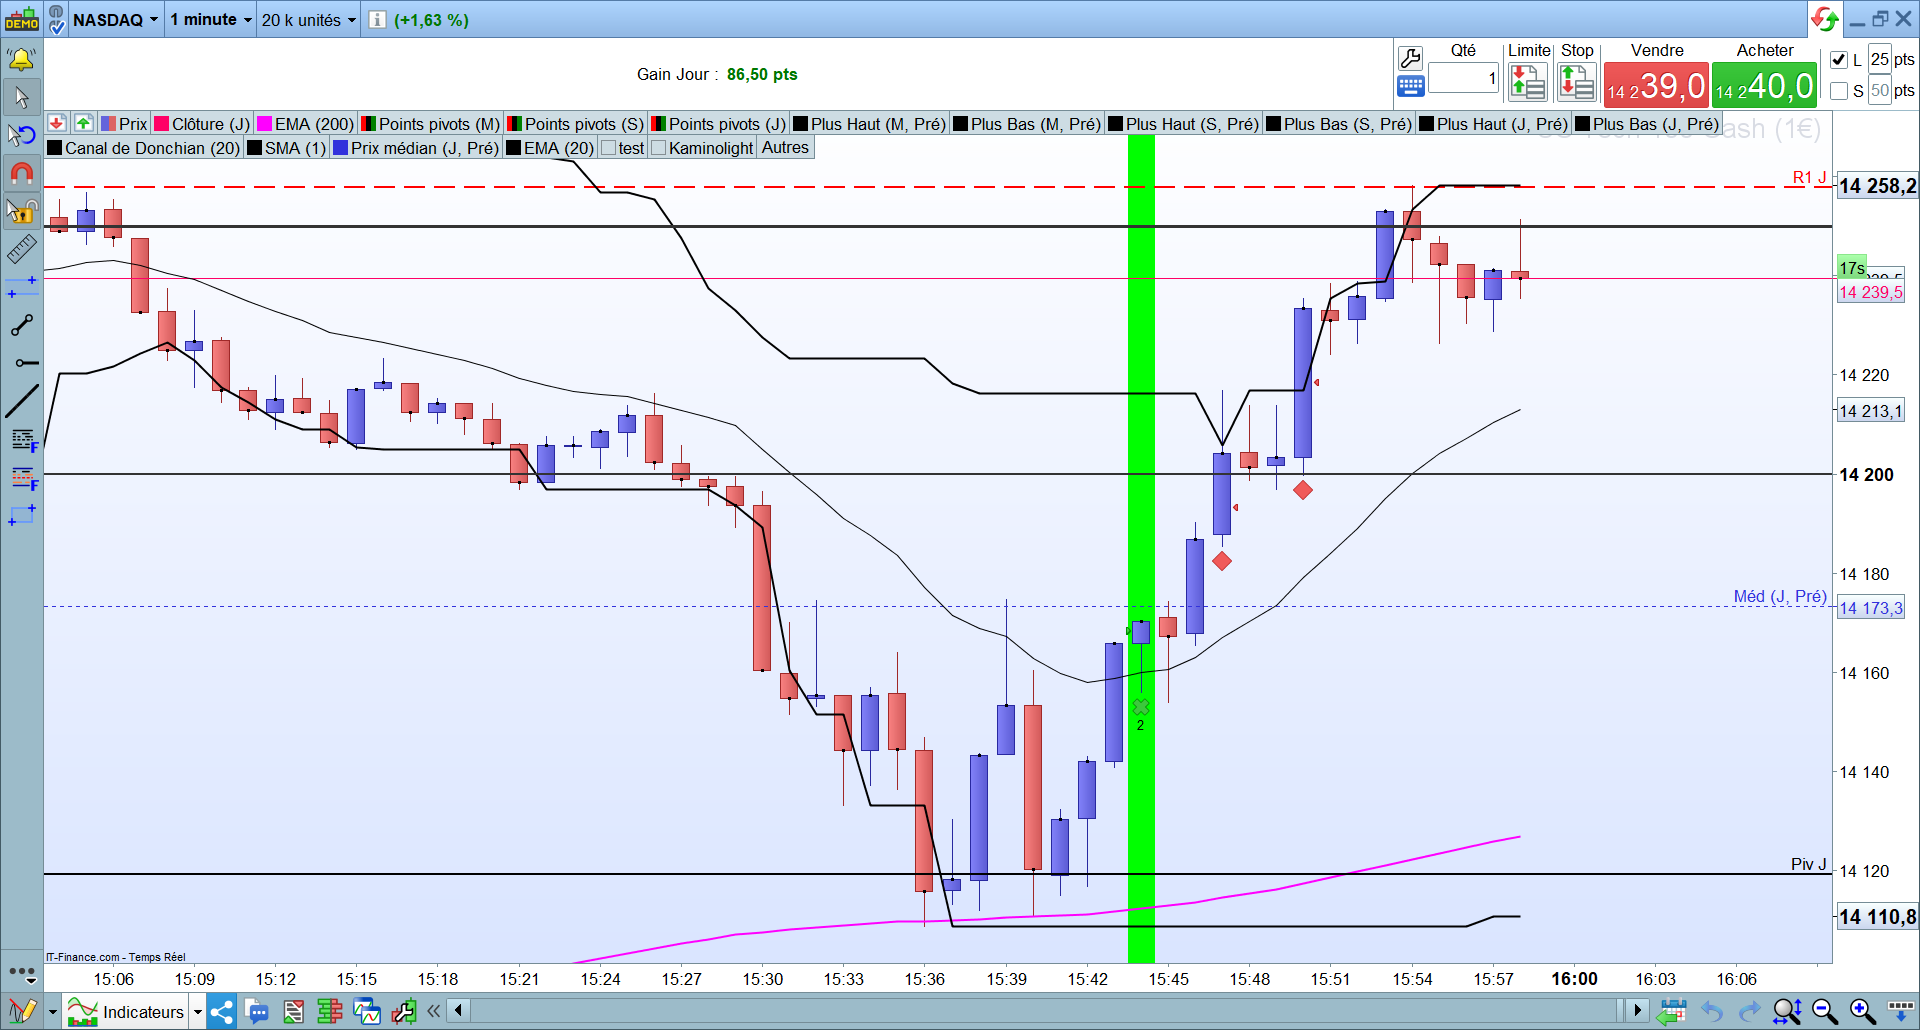Click the share icon in bottom toolbar
Image resolution: width=1920 pixels, height=1030 pixels.
click(221, 1012)
